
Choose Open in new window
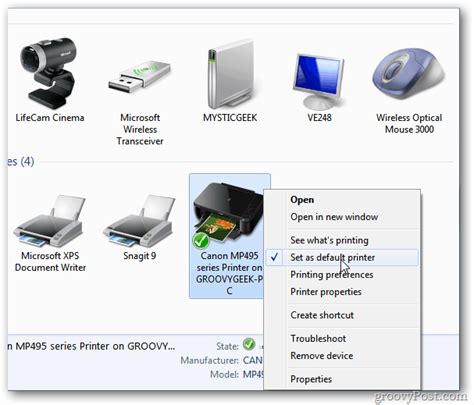pyautogui.click(x=334, y=217)
